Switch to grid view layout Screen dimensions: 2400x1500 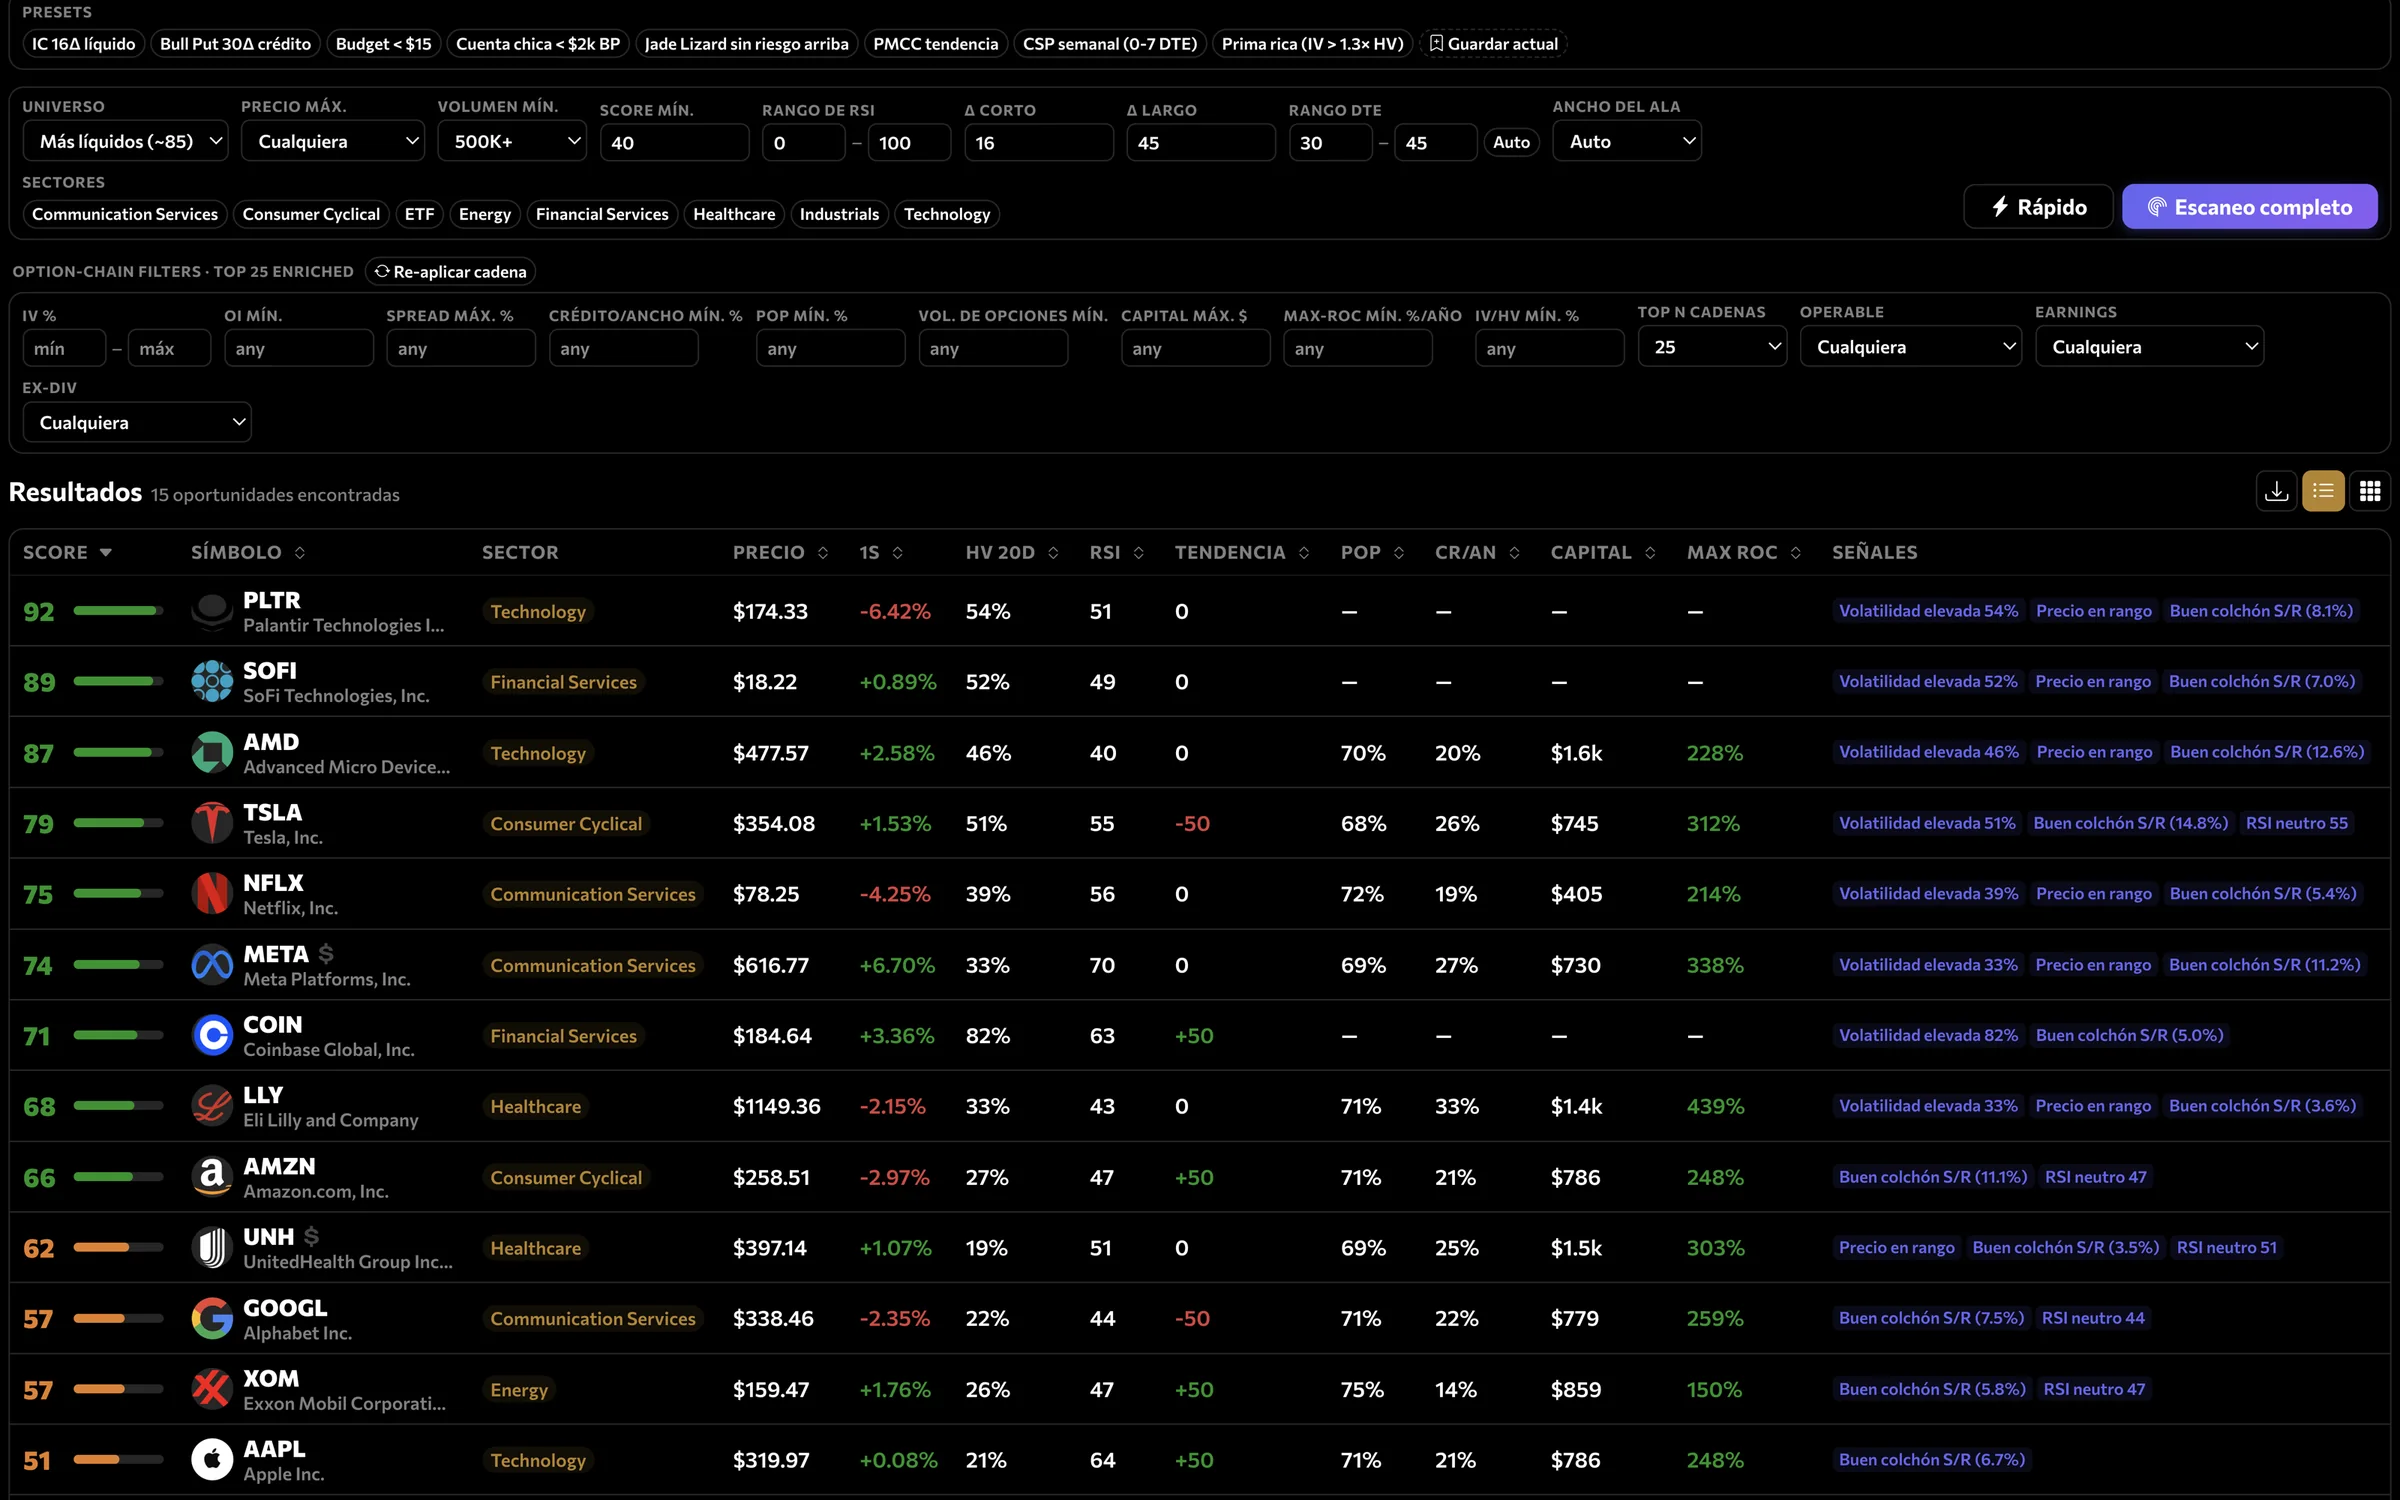coord(2369,491)
